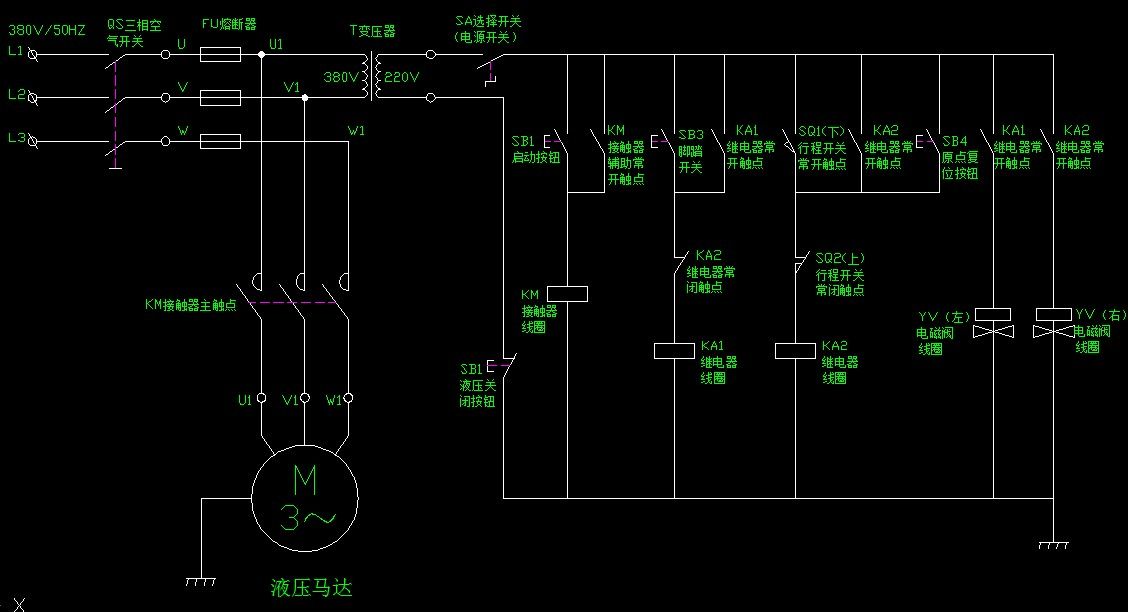Click the 380V/50HZ supply label
The image size is (1128, 612).
(x=47, y=30)
